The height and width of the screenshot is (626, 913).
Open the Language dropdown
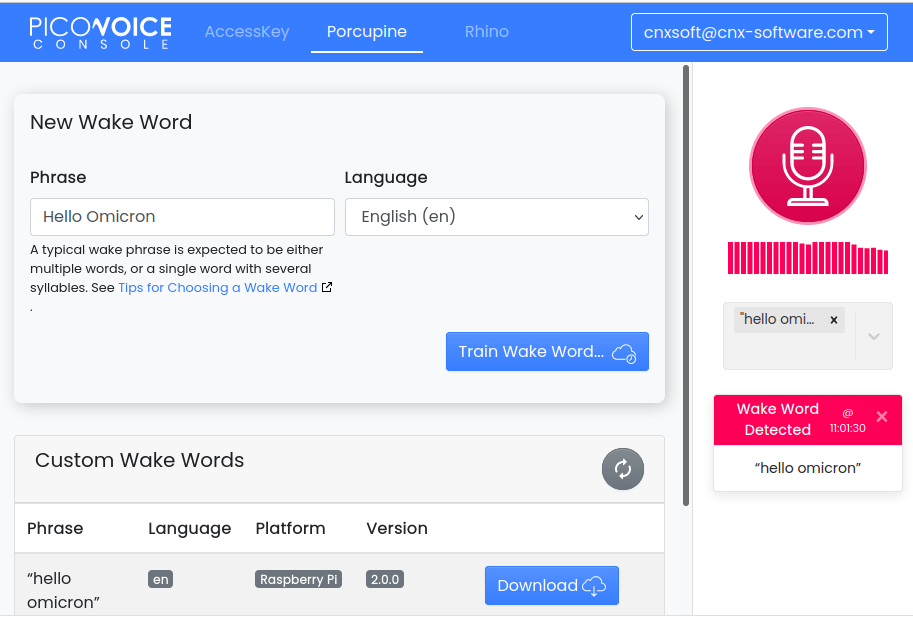click(496, 217)
